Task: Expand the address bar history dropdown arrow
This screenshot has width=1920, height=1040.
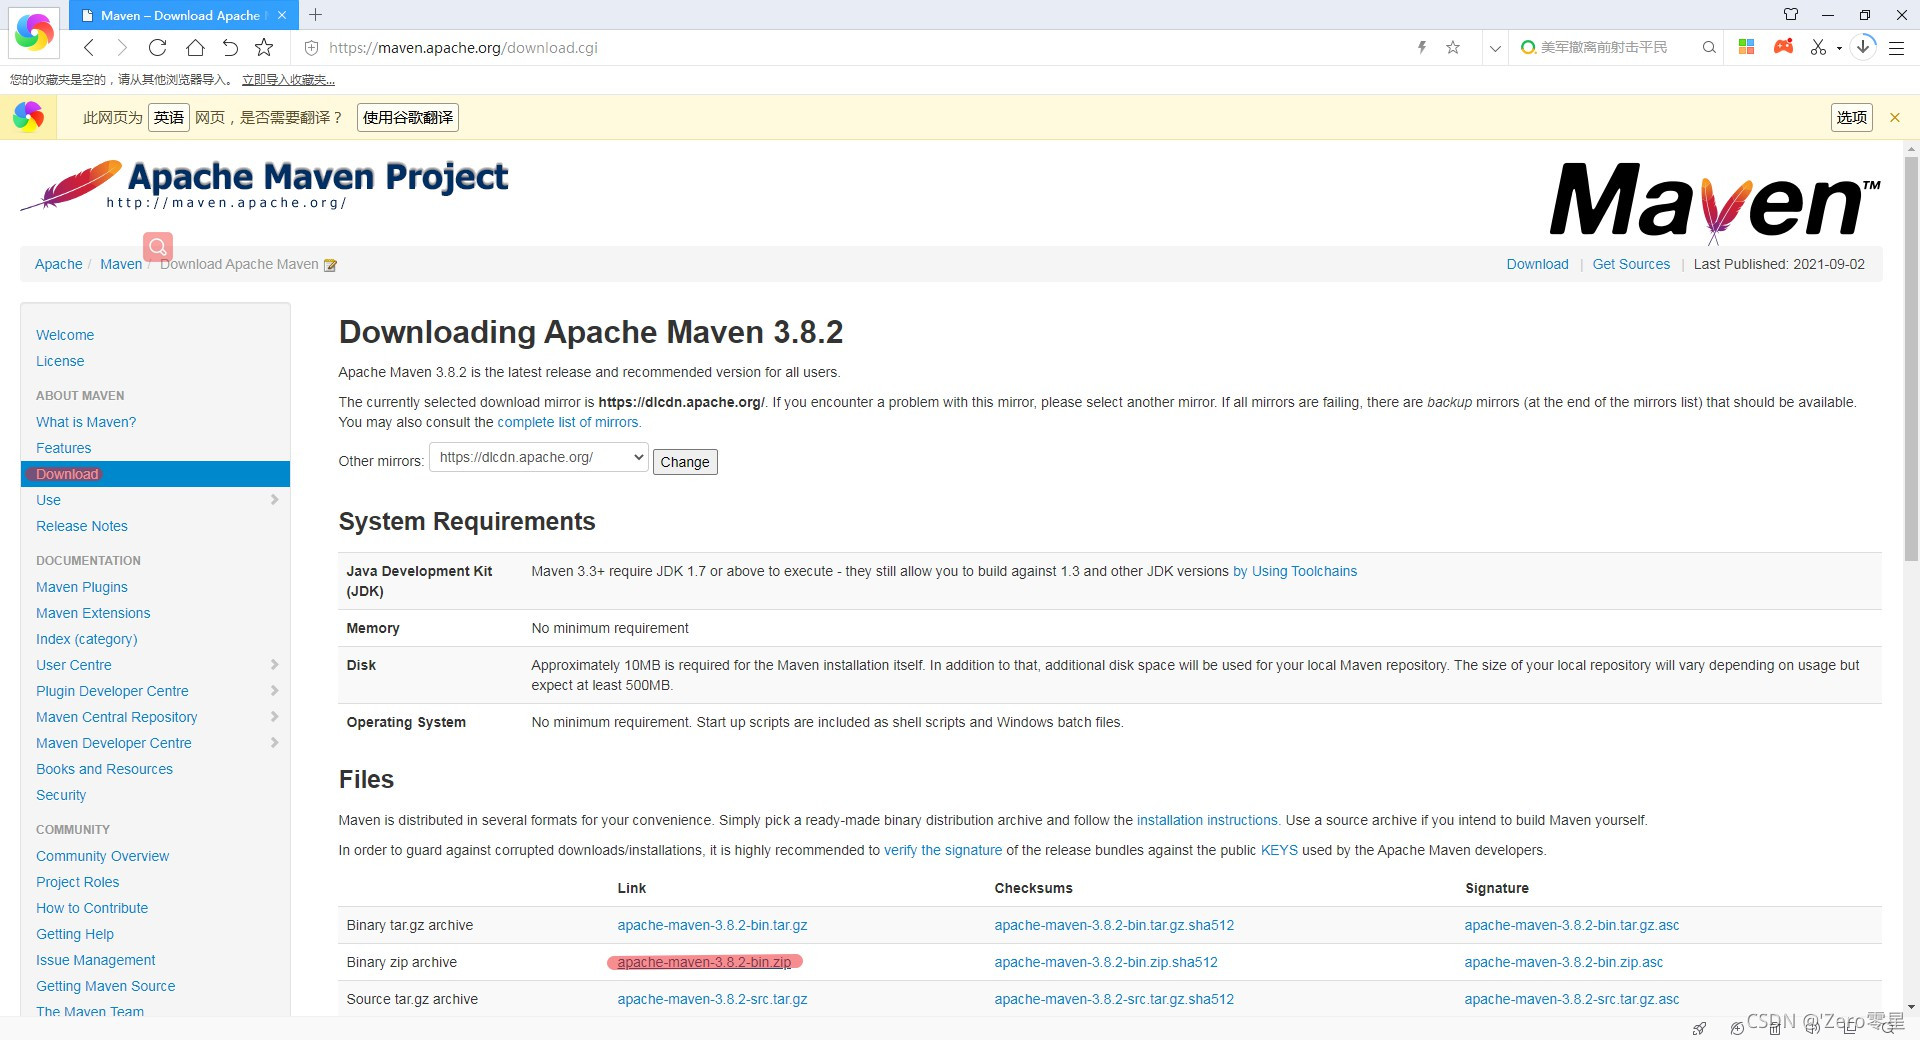Action: point(1495,48)
